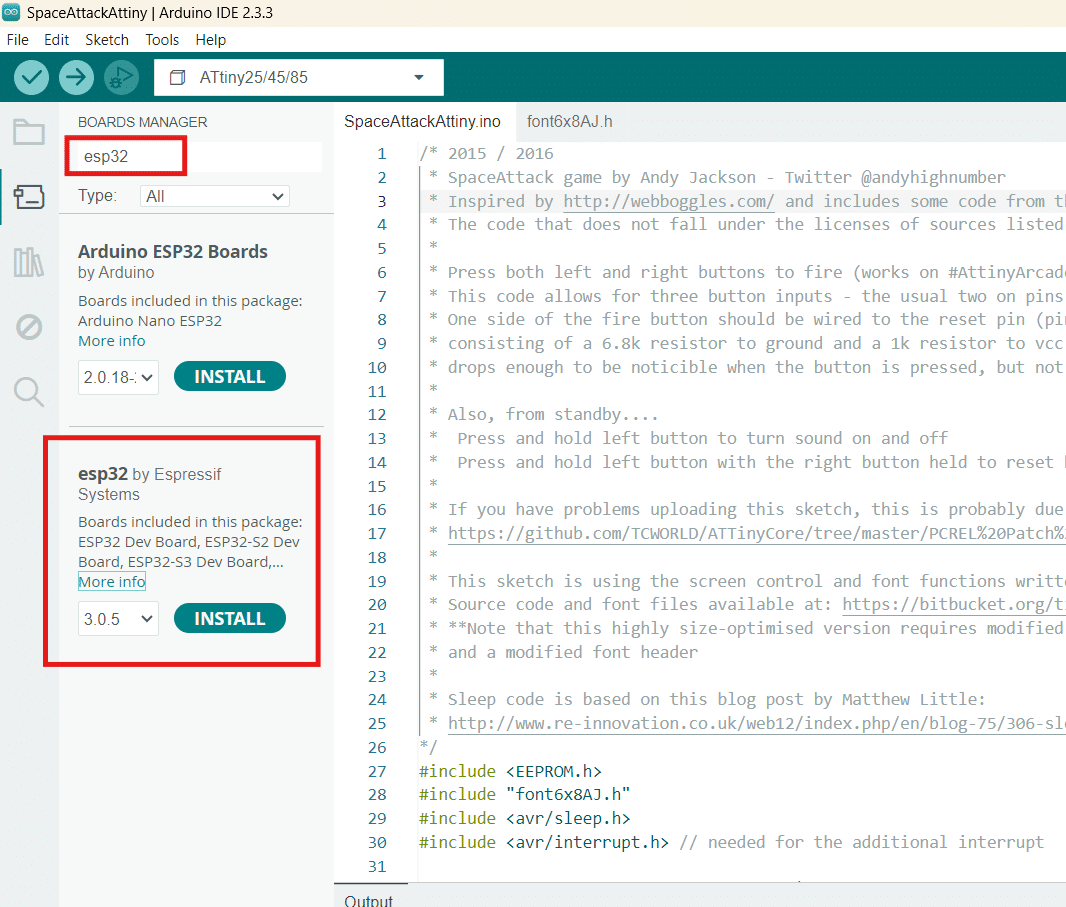Follow the github.com/TCWORLD/ATTinyCore link on line 17
This screenshot has width=1066, height=907.
click(756, 534)
